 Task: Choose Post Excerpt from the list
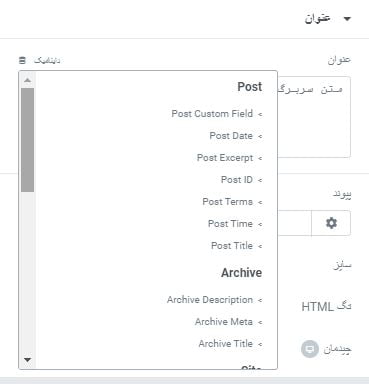pos(229,158)
